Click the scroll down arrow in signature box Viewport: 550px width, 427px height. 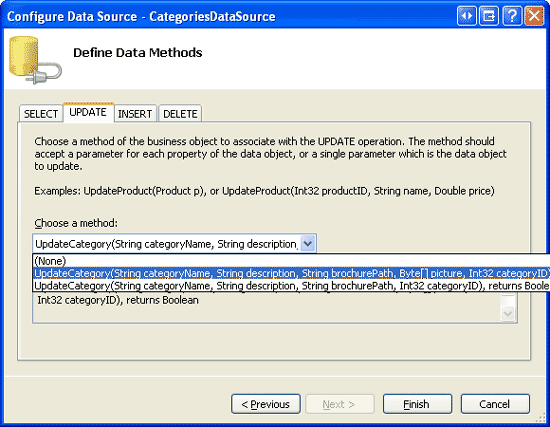pyautogui.click(x=508, y=313)
